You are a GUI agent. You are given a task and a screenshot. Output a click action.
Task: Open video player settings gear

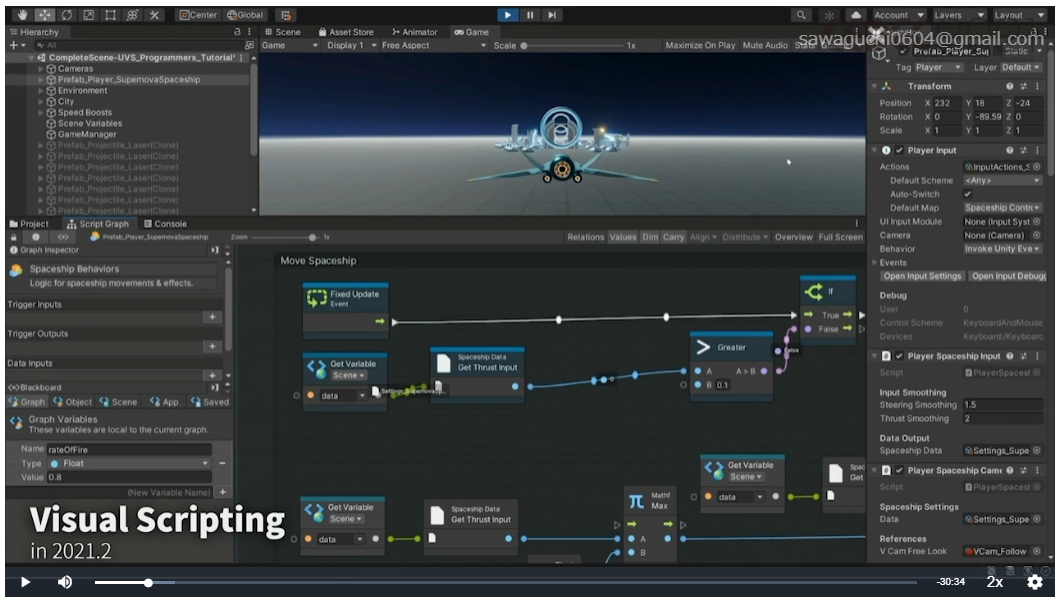pos(1035,582)
